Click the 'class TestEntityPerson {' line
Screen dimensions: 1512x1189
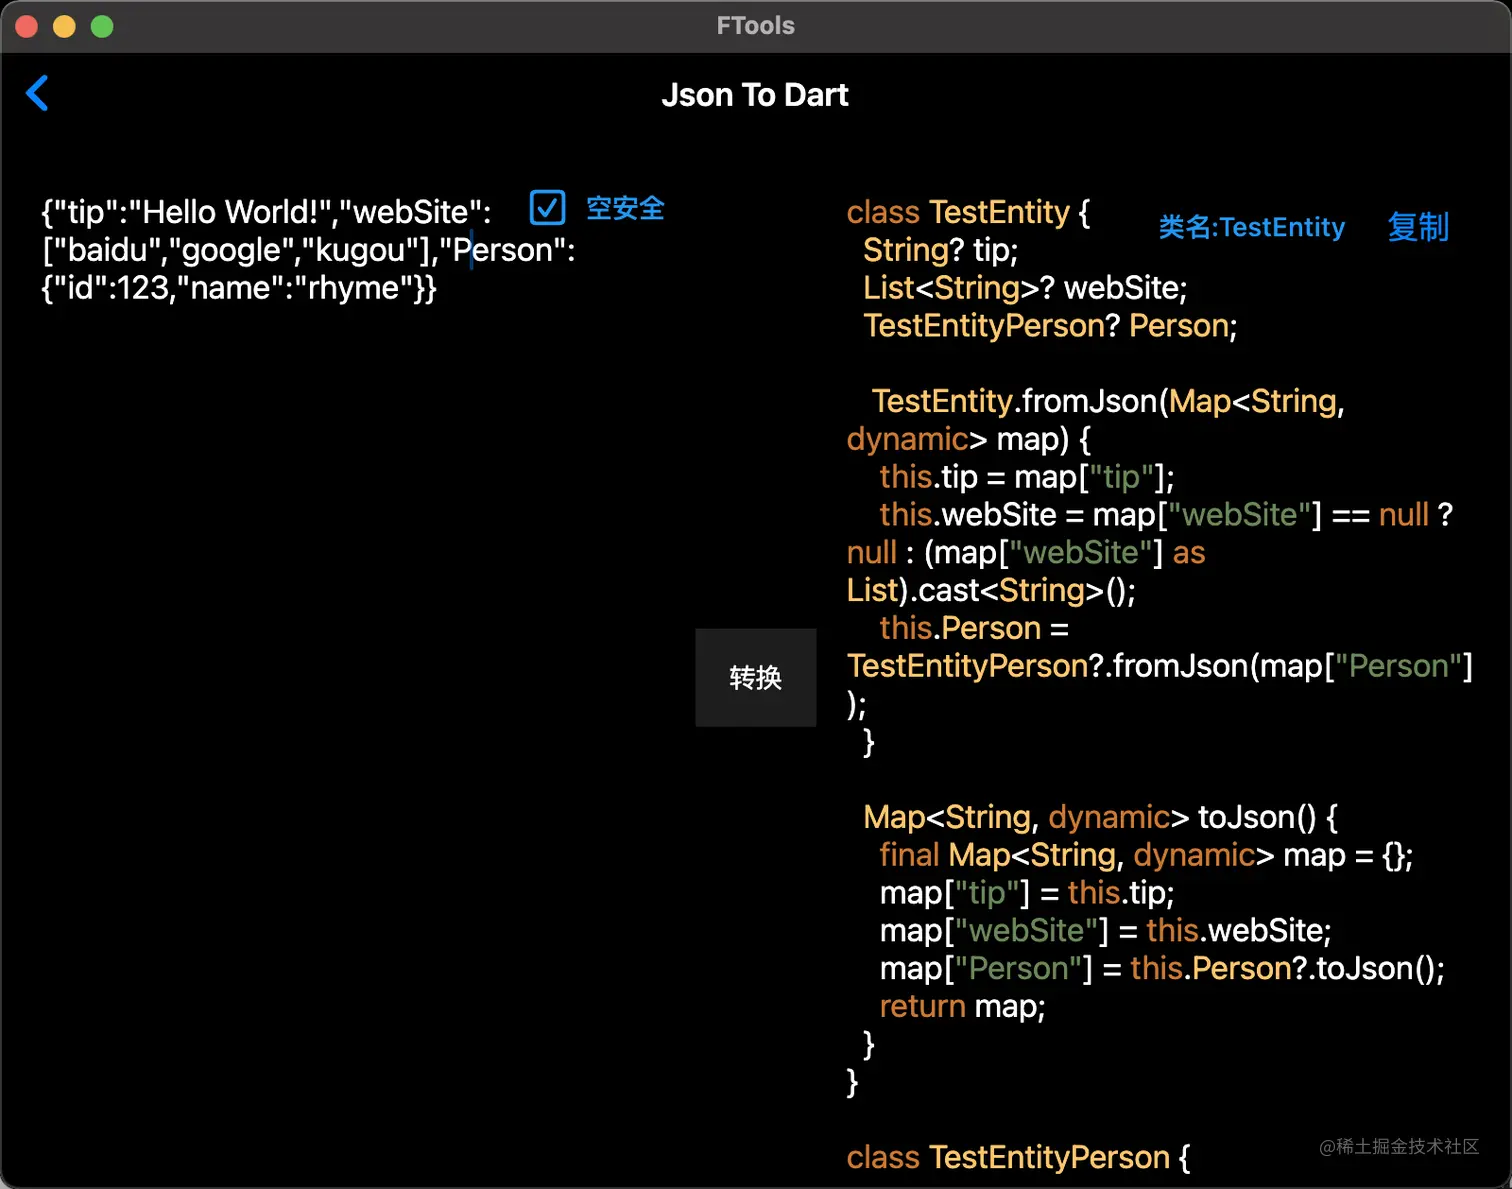(x=1018, y=1158)
